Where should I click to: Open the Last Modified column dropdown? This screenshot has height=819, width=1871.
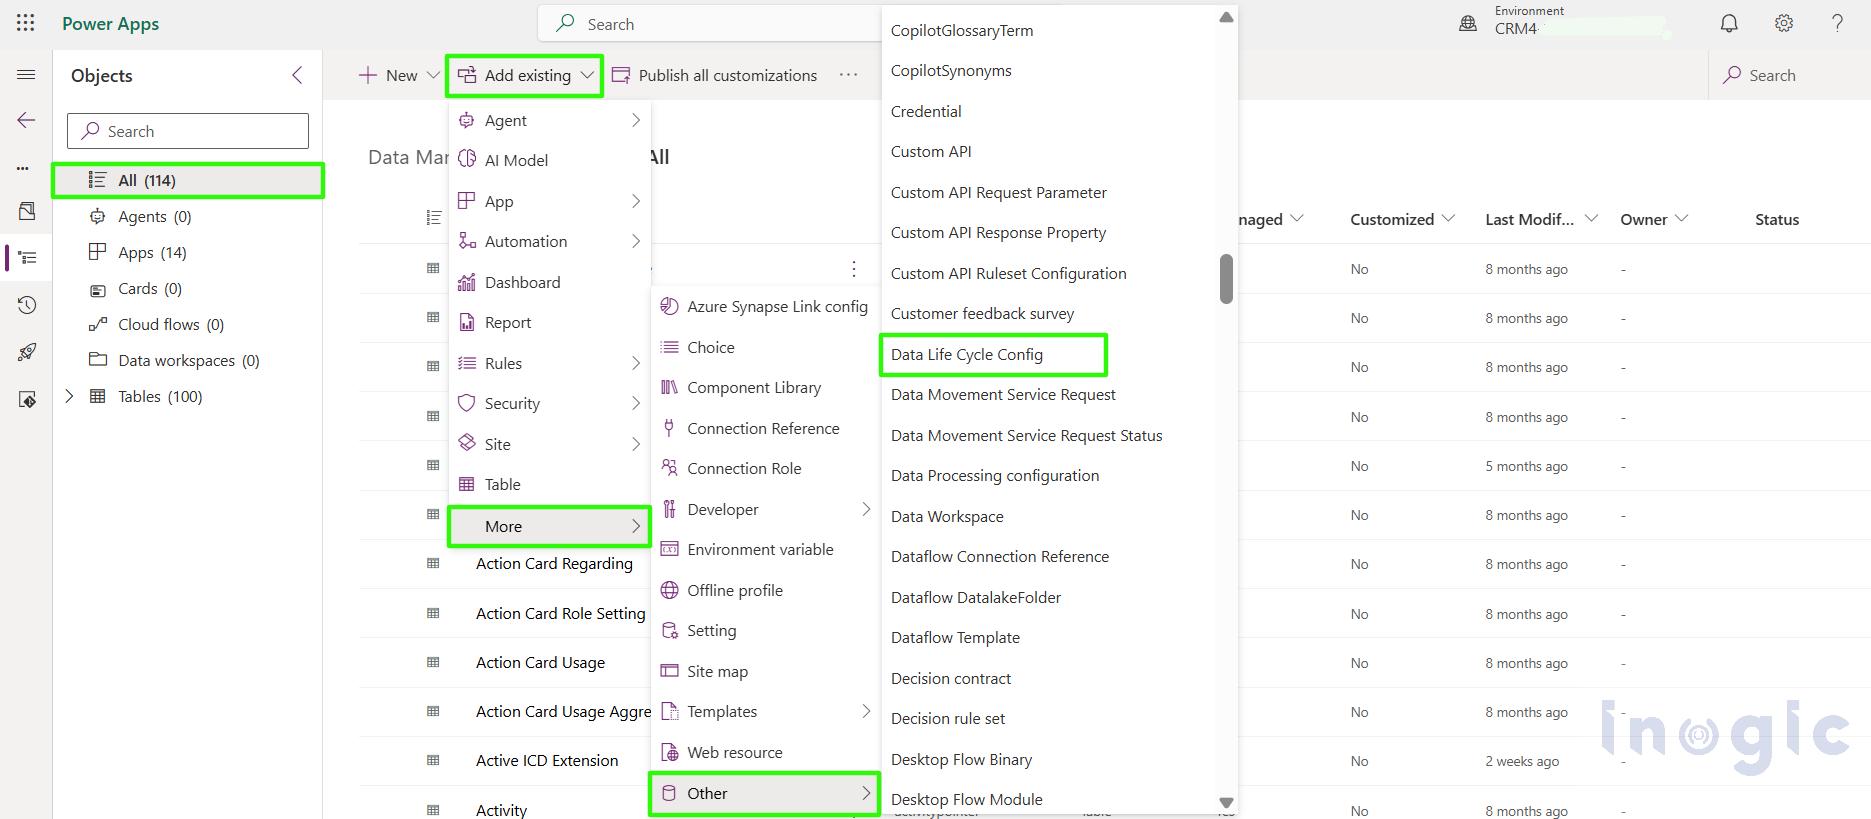coord(1591,218)
